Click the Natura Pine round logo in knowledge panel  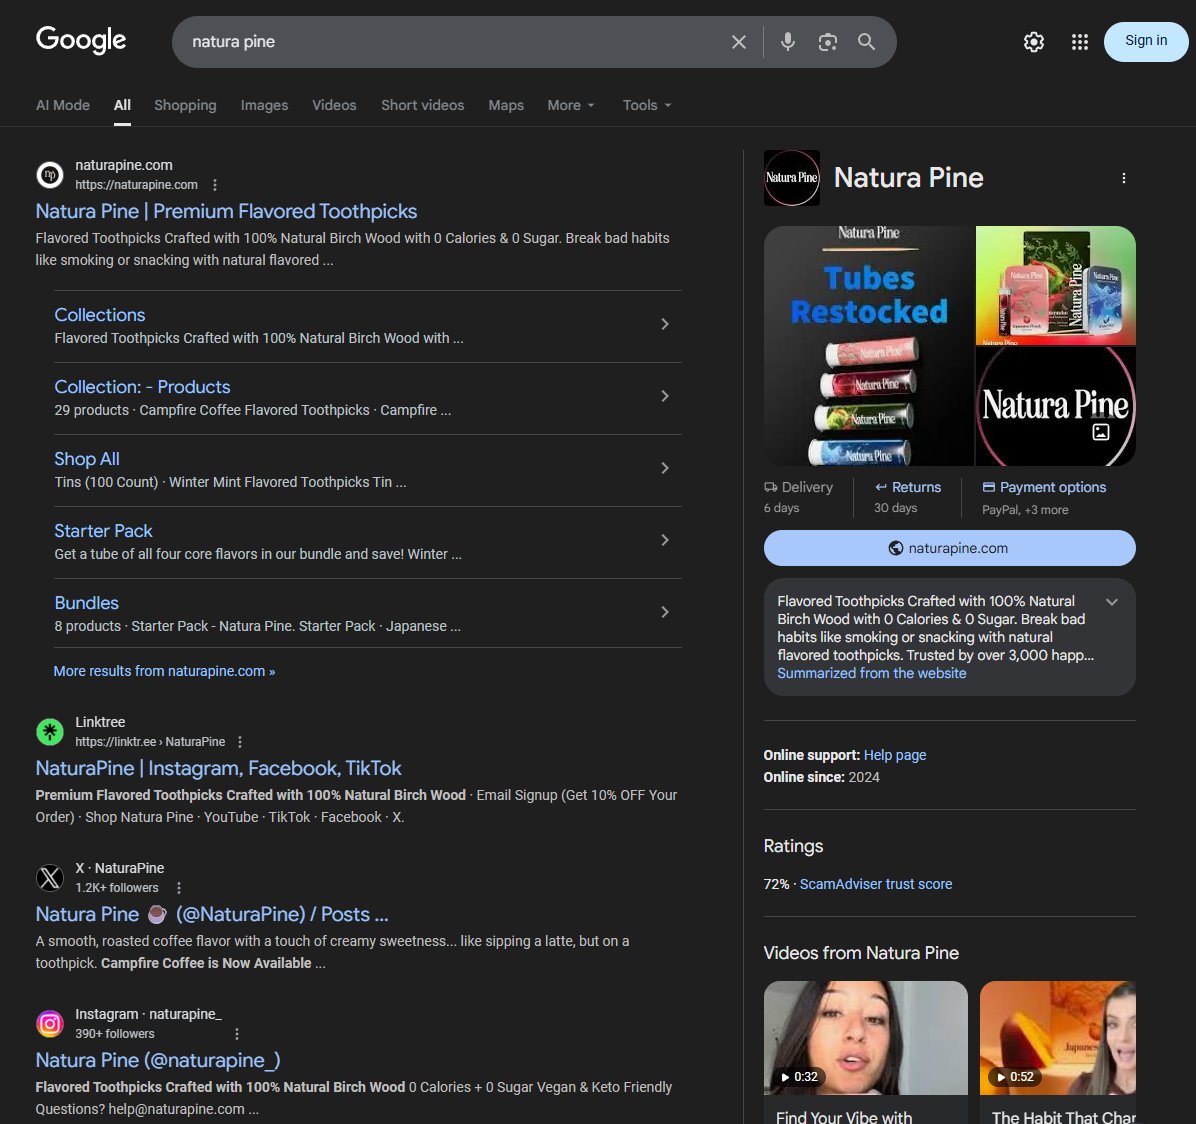click(x=792, y=178)
